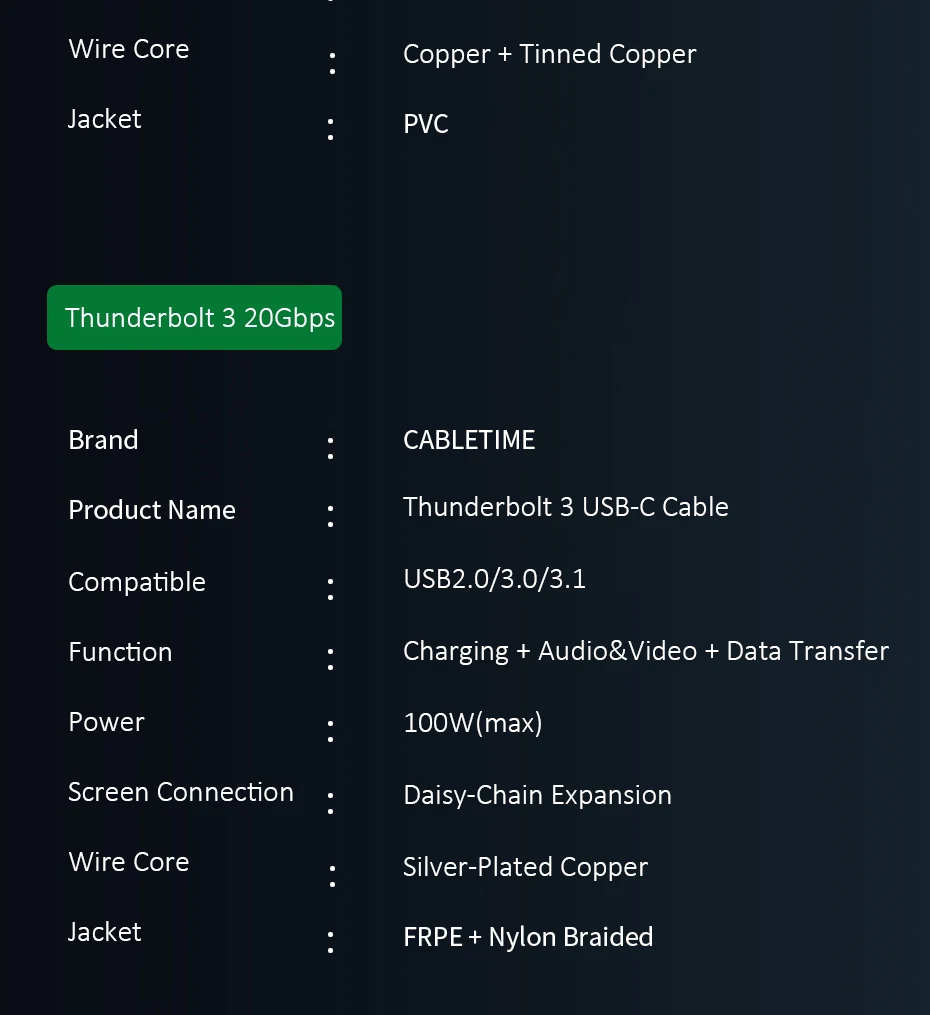
Task: Select the Product Name label
Action: [152, 510]
